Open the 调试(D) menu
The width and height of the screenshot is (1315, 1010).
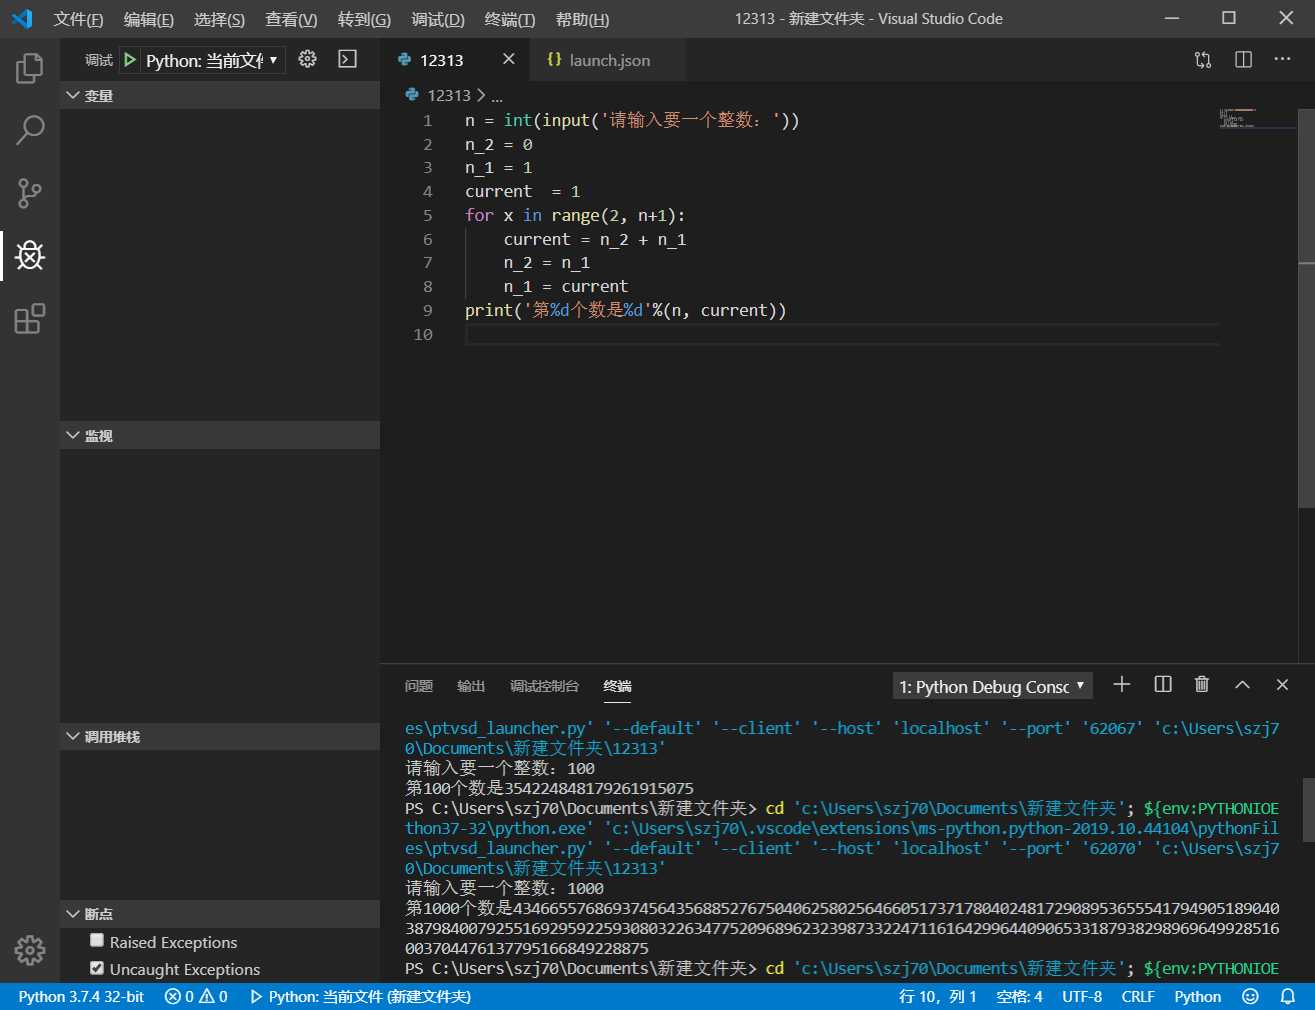tap(438, 19)
